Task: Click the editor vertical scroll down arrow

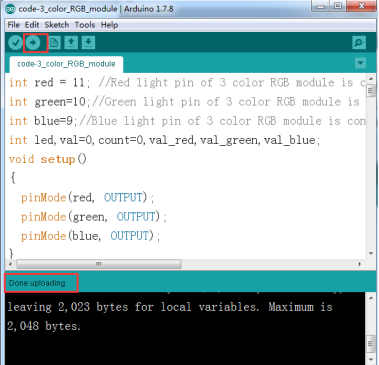Action: click(x=371, y=253)
